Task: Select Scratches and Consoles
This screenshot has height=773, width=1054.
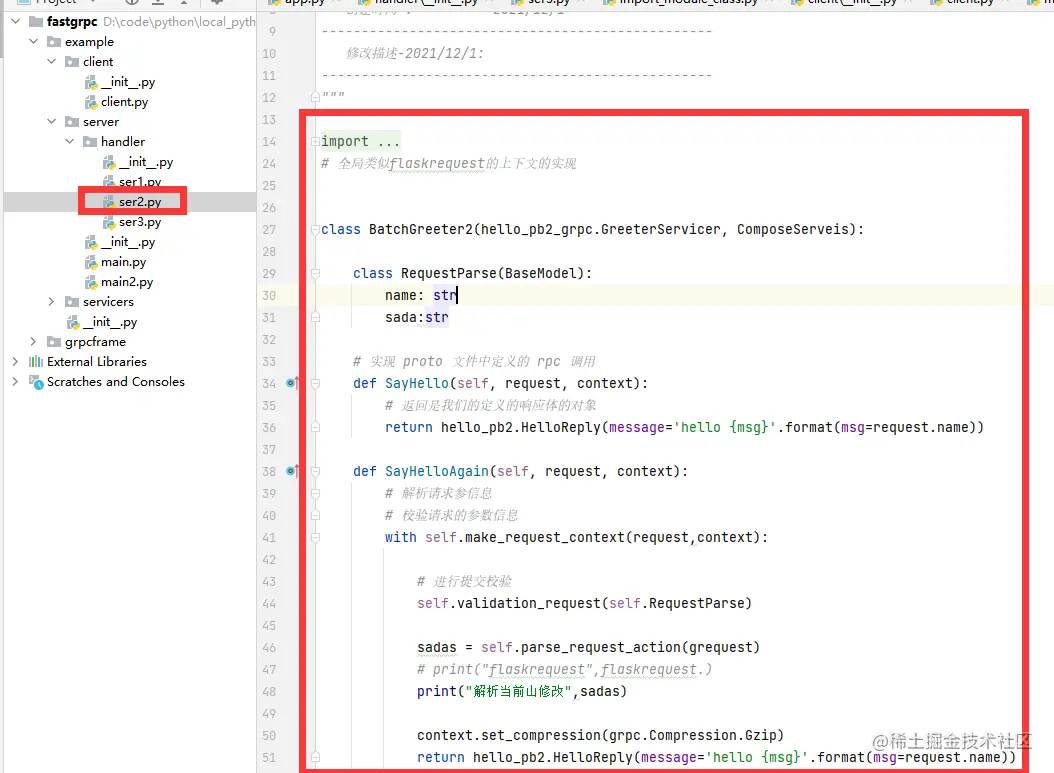Action: pos(116,382)
